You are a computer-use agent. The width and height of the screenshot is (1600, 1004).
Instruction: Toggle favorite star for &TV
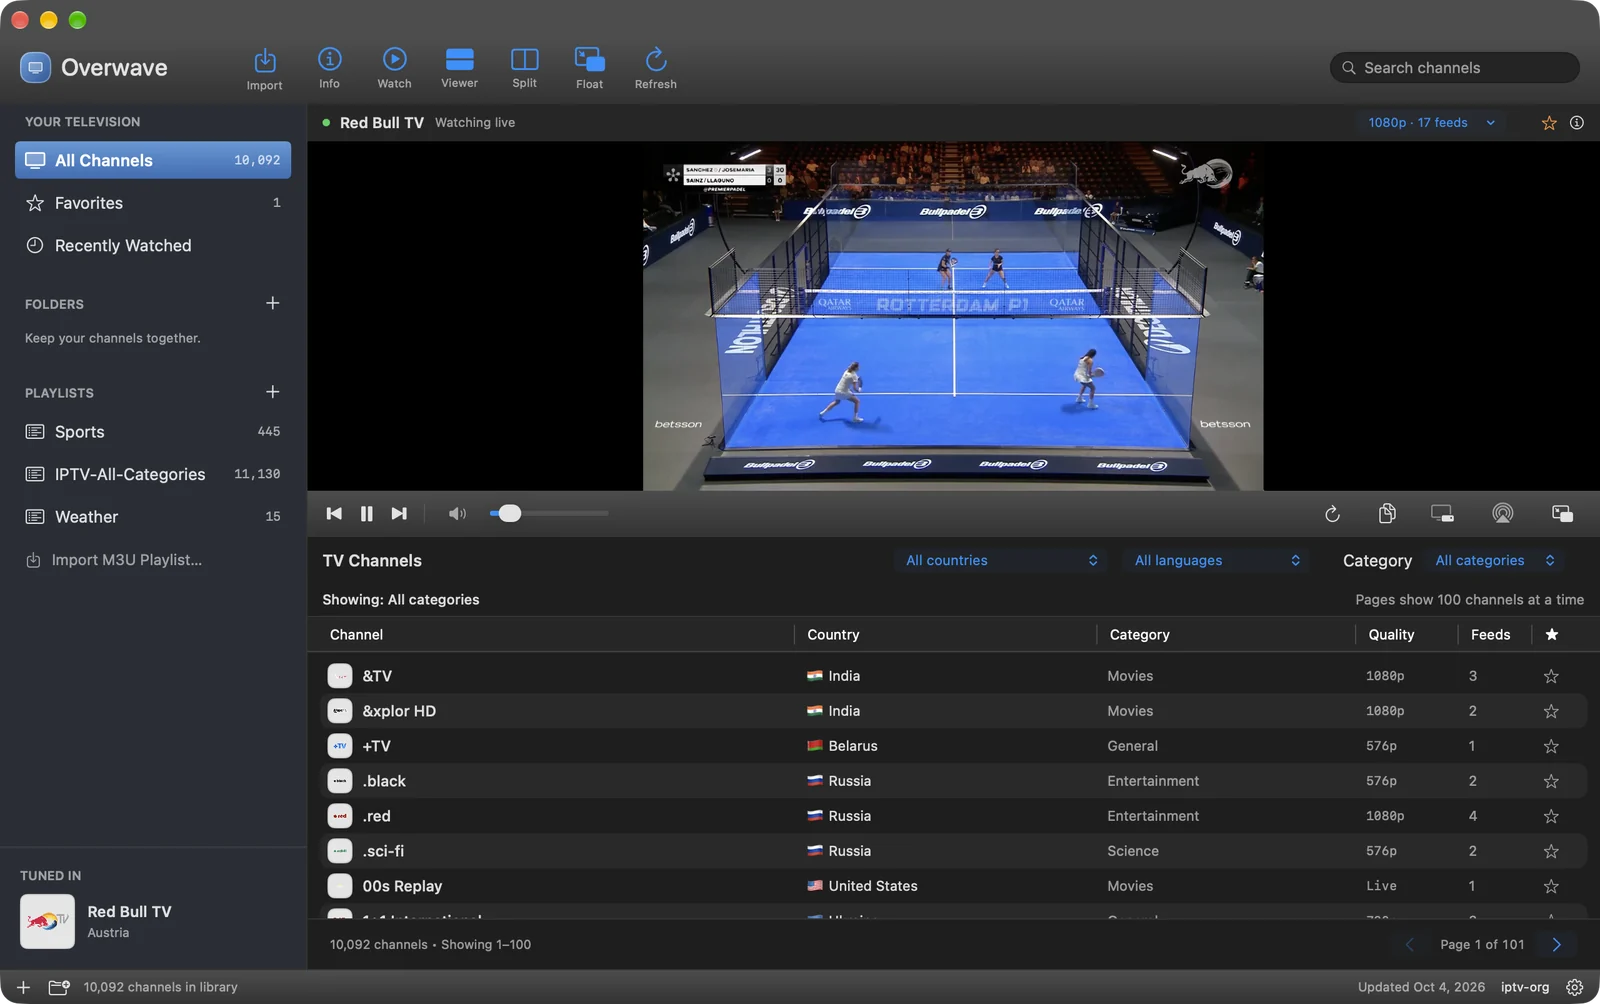(1551, 676)
